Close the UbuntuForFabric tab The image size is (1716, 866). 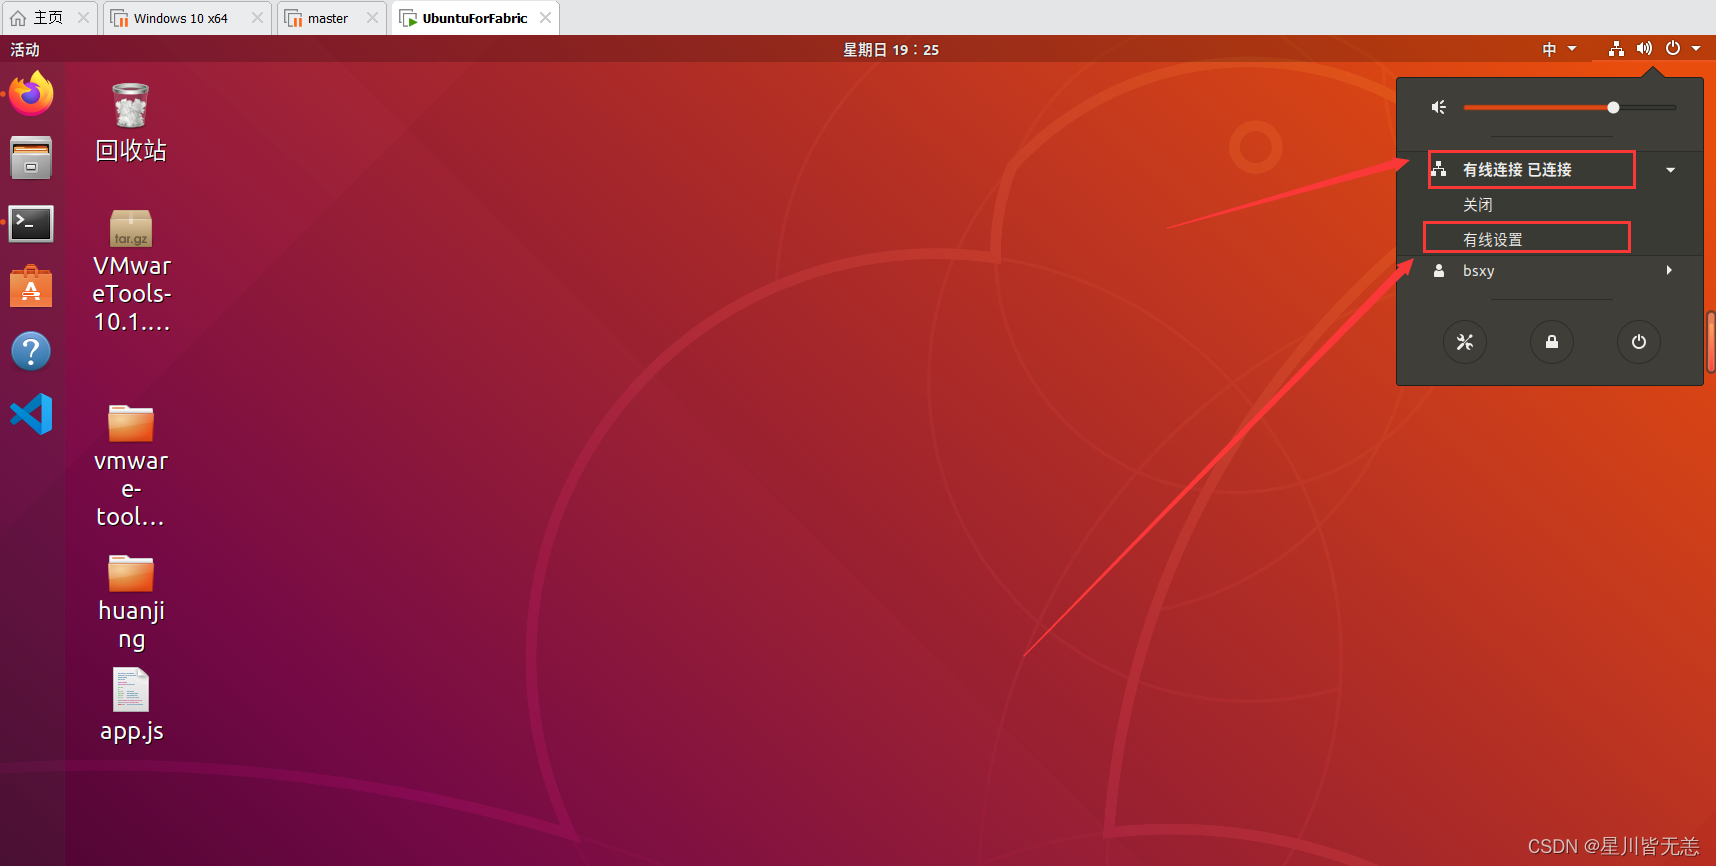click(x=545, y=18)
